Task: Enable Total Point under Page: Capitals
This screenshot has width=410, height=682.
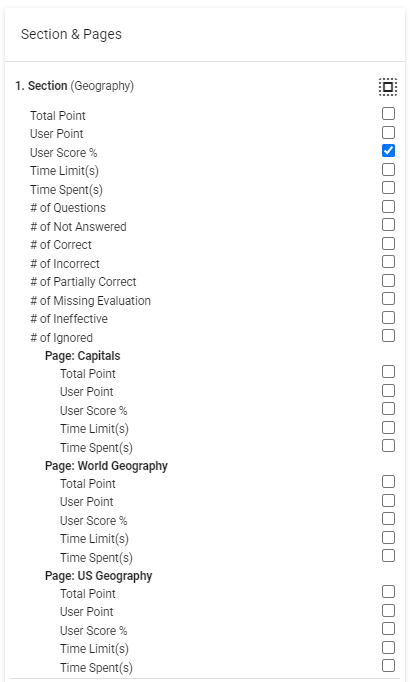Action: click(388, 372)
